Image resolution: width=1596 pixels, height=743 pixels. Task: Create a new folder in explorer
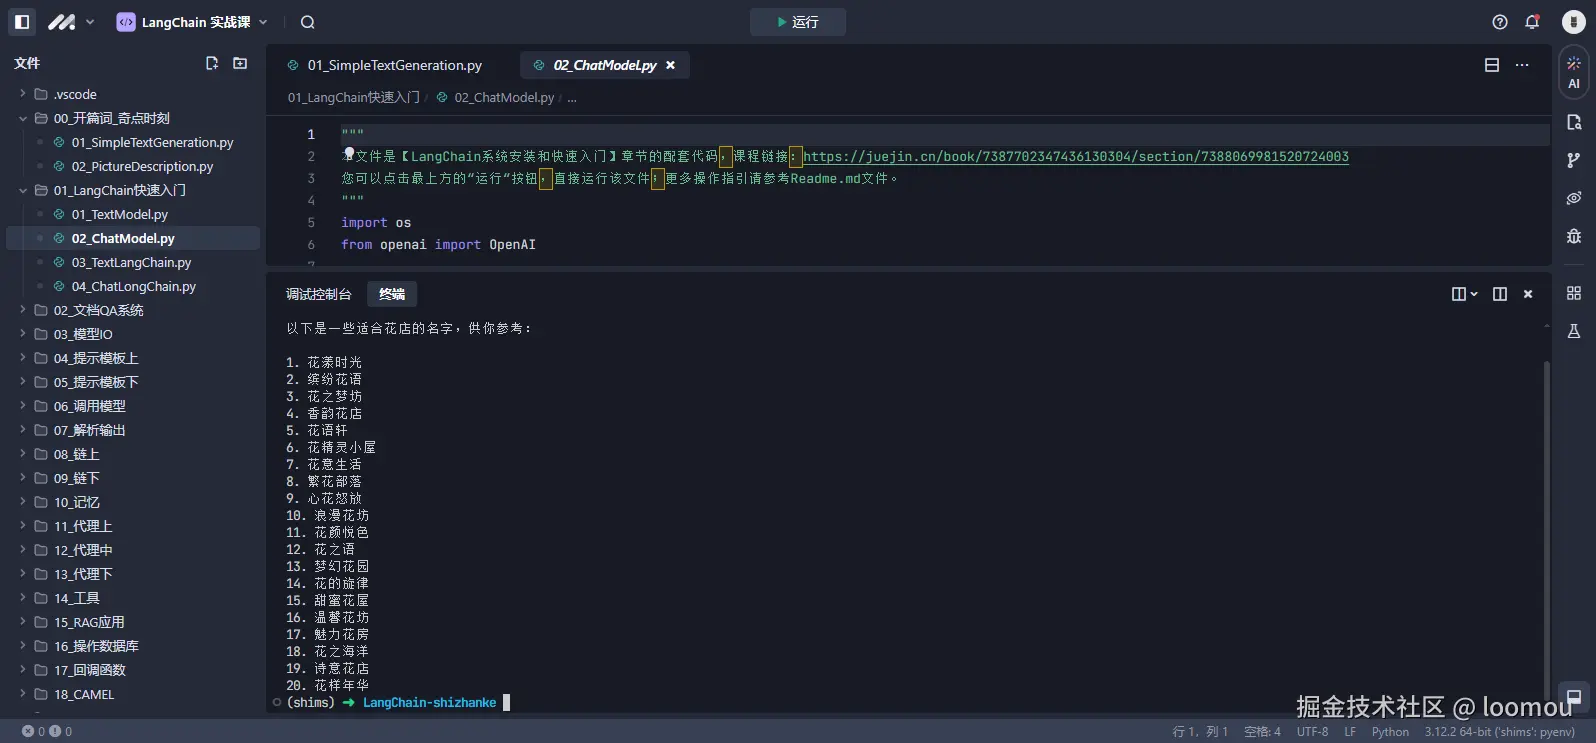coord(240,63)
